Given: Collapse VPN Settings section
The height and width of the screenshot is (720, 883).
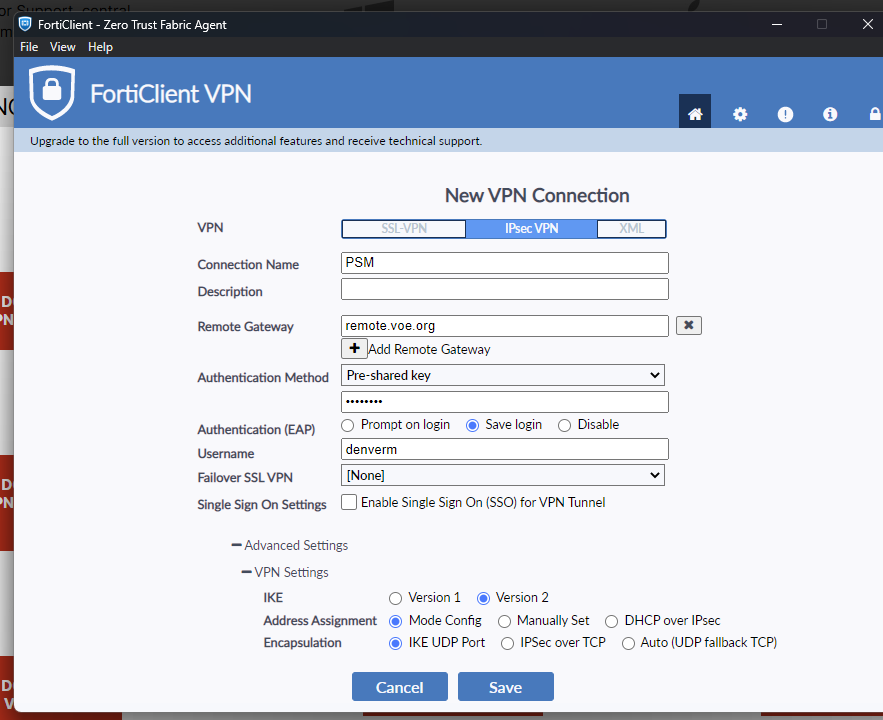Looking at the screenshot, I should pyautogui.click(x=285, y=572).
